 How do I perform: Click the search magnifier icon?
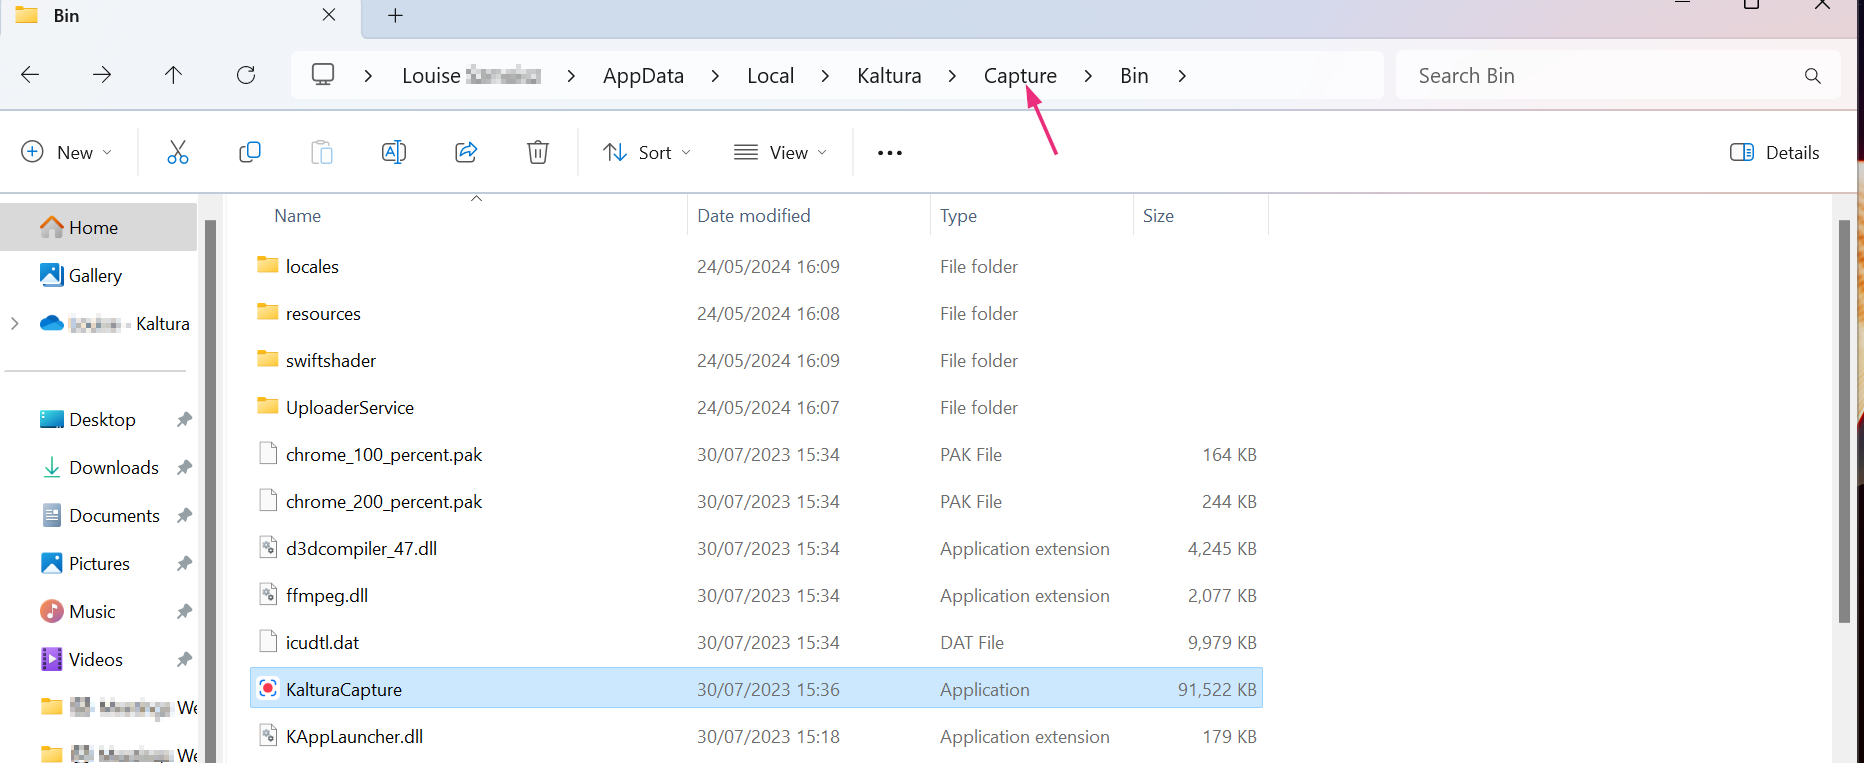coord(1813,76)
